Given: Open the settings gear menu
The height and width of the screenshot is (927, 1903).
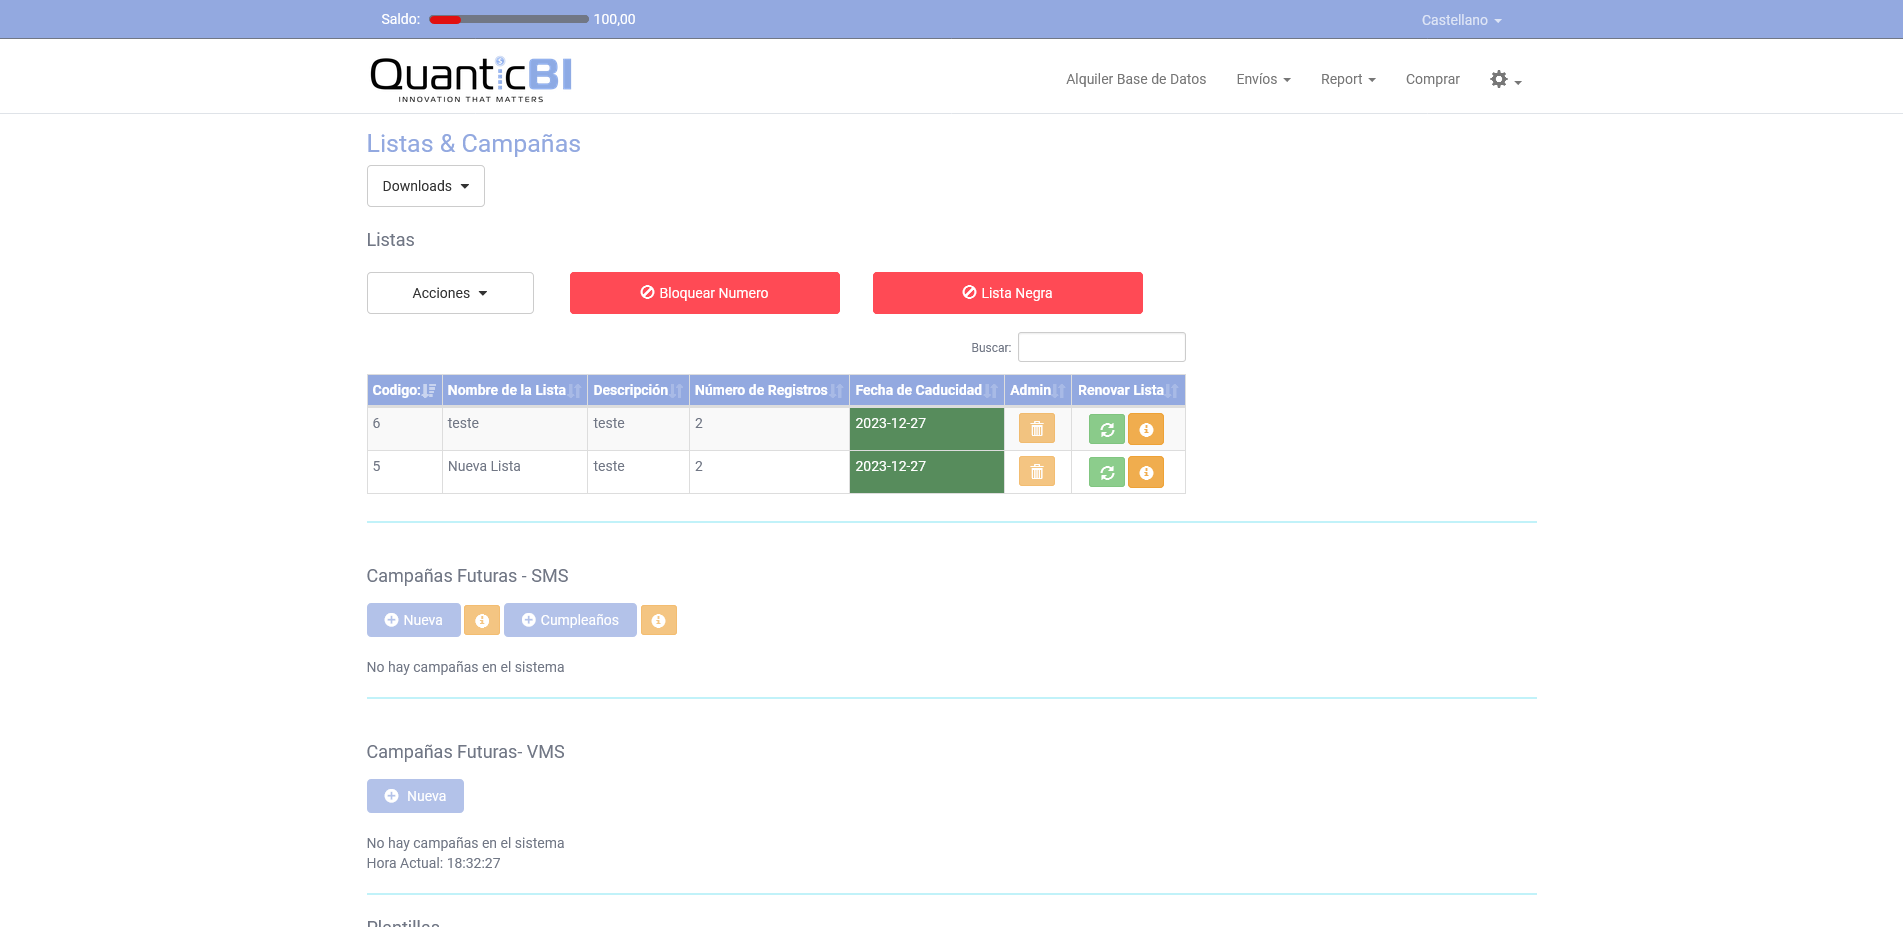Looking at the screenshot, I should click(x=1504, y=80).
